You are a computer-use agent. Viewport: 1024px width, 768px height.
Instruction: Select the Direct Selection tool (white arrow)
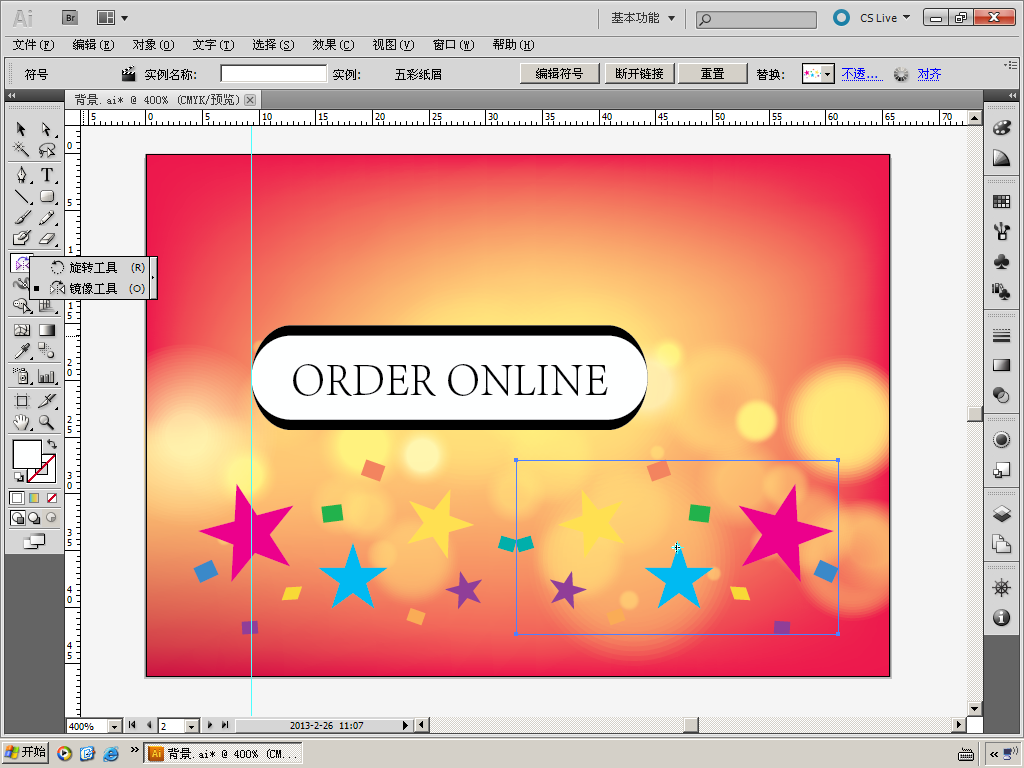click(x=46, y=129)
